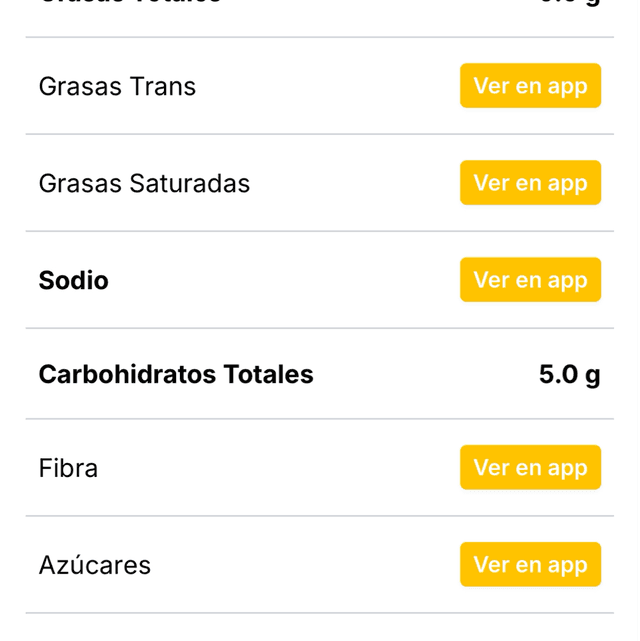Click the cropped gram value for Grasas Totales
Image resolution: width=640 pixels, height=641 pixels.
[x=570, y=3]
